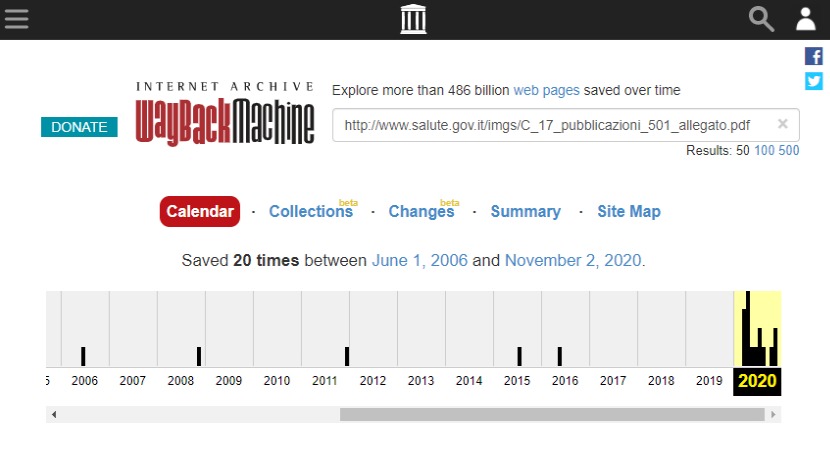Click the 'Results: 50' text
Screen dimensions: 830x469
click(x=717, y=151)
